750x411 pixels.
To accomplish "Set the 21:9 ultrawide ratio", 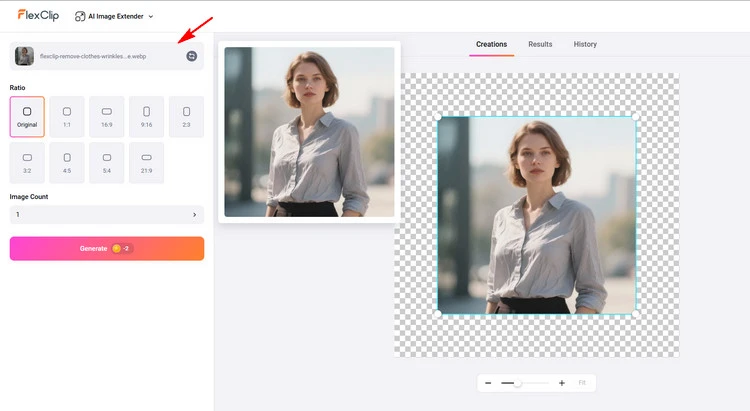I will click(146, 162).
